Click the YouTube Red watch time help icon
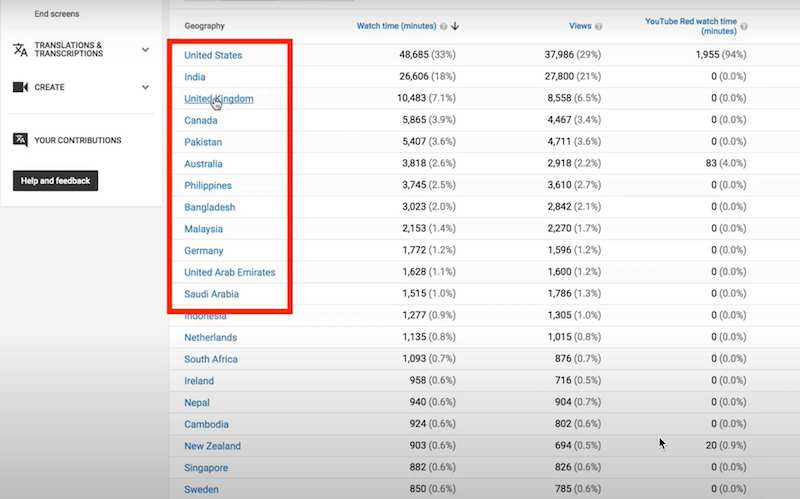The height and width of the screenshot is (499, 800). point(744,26)
